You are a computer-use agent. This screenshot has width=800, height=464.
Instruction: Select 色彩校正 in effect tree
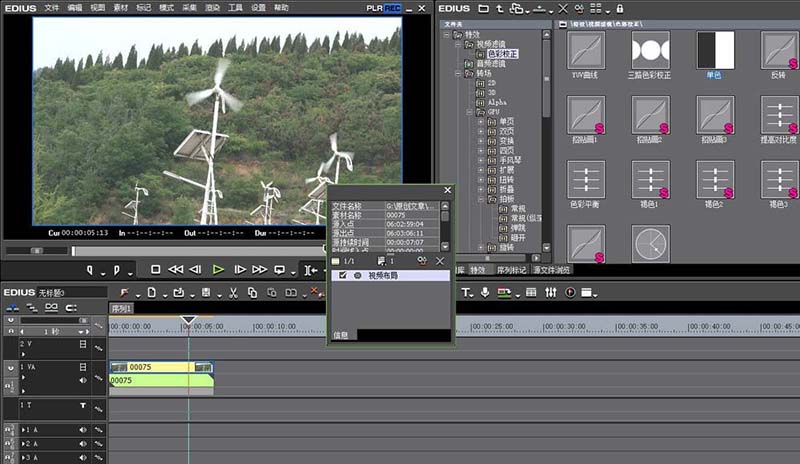(502, 54)
